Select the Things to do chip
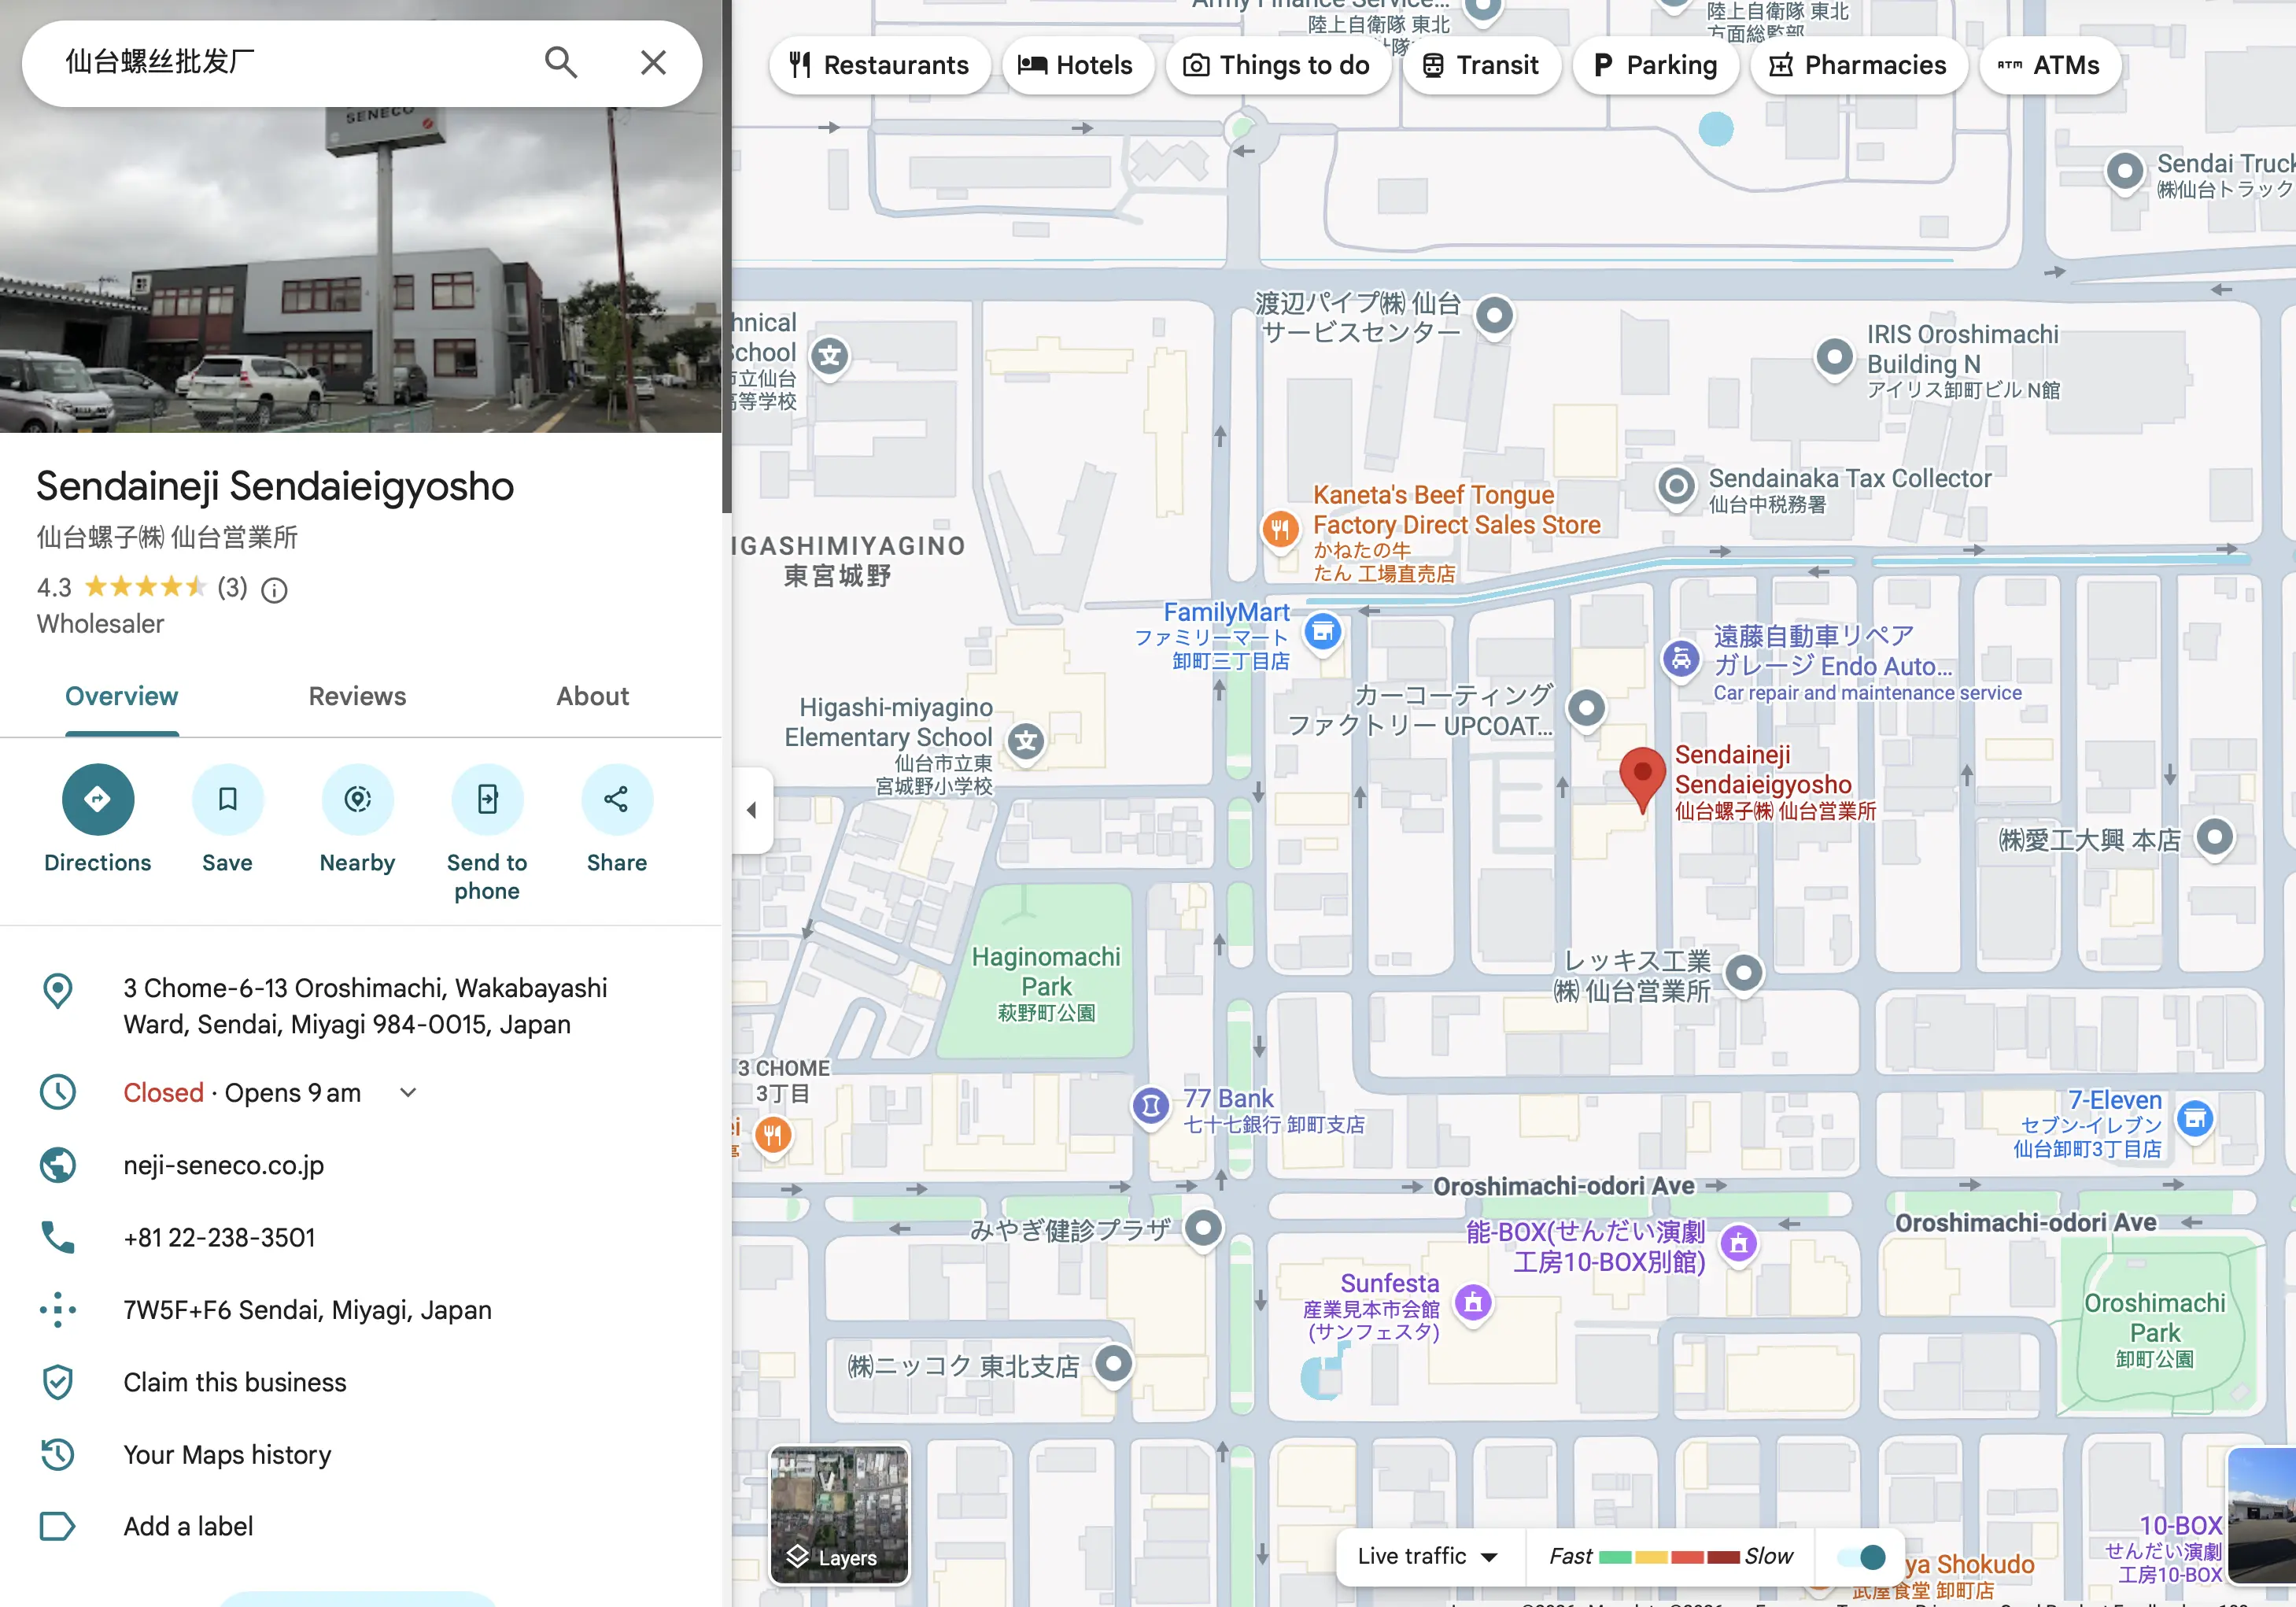This screenshot has width=2296, height=1607. [1277, 65]
